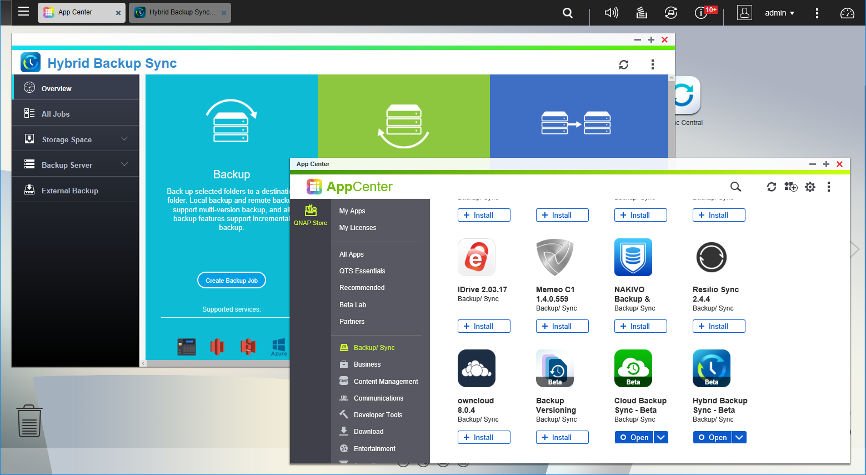Select Business category
Image resolution: width=866 pixels, height=475 pixels.
360,364
